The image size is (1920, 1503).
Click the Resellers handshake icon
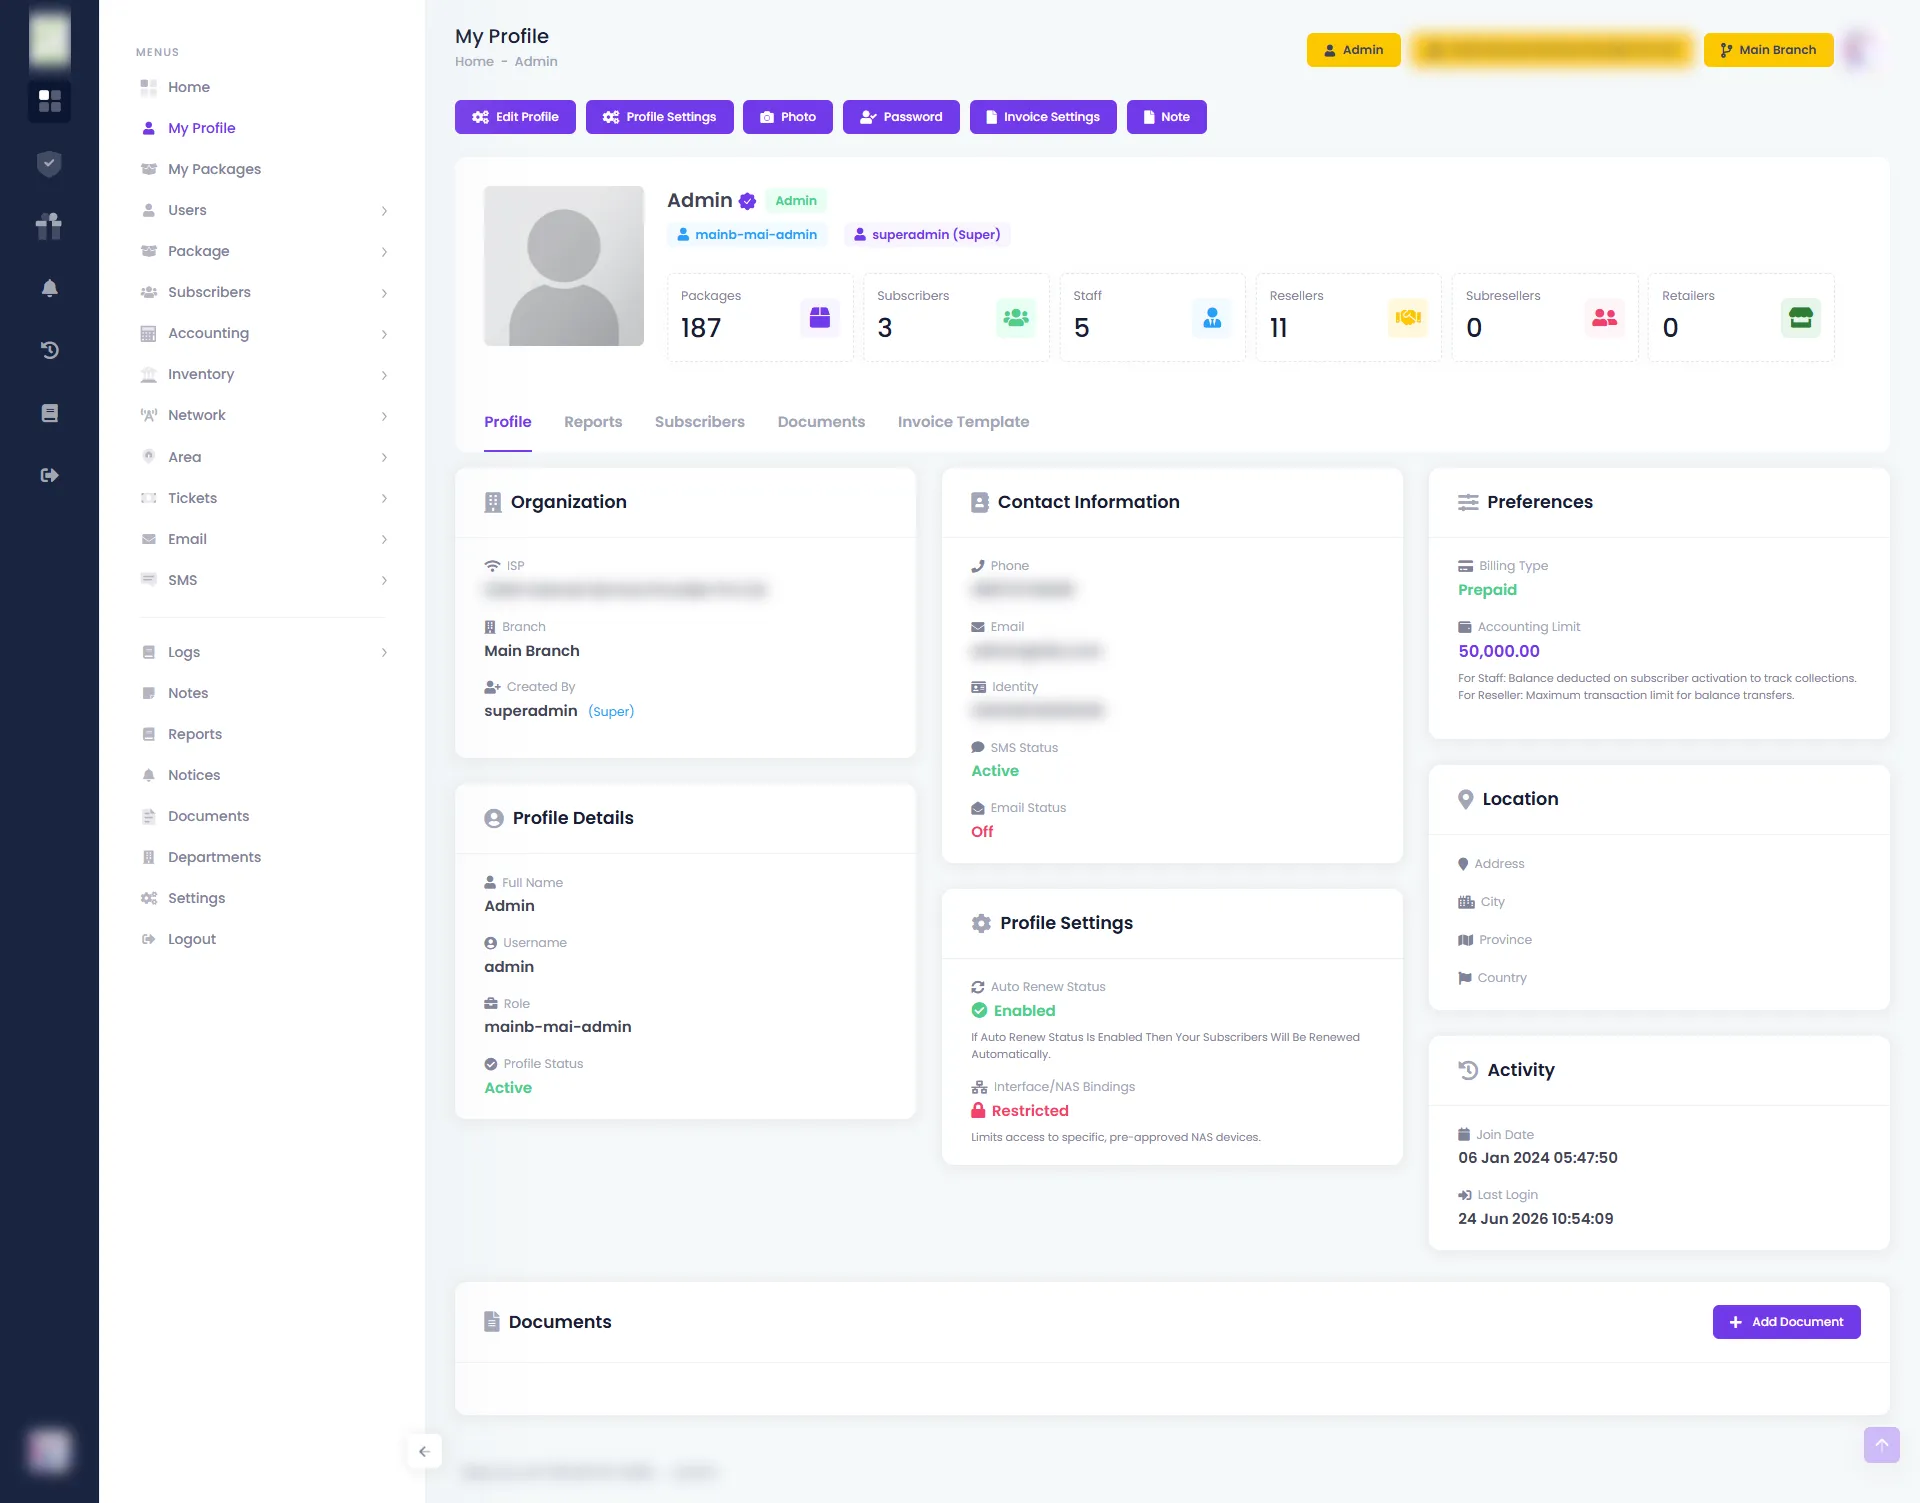1408,318
